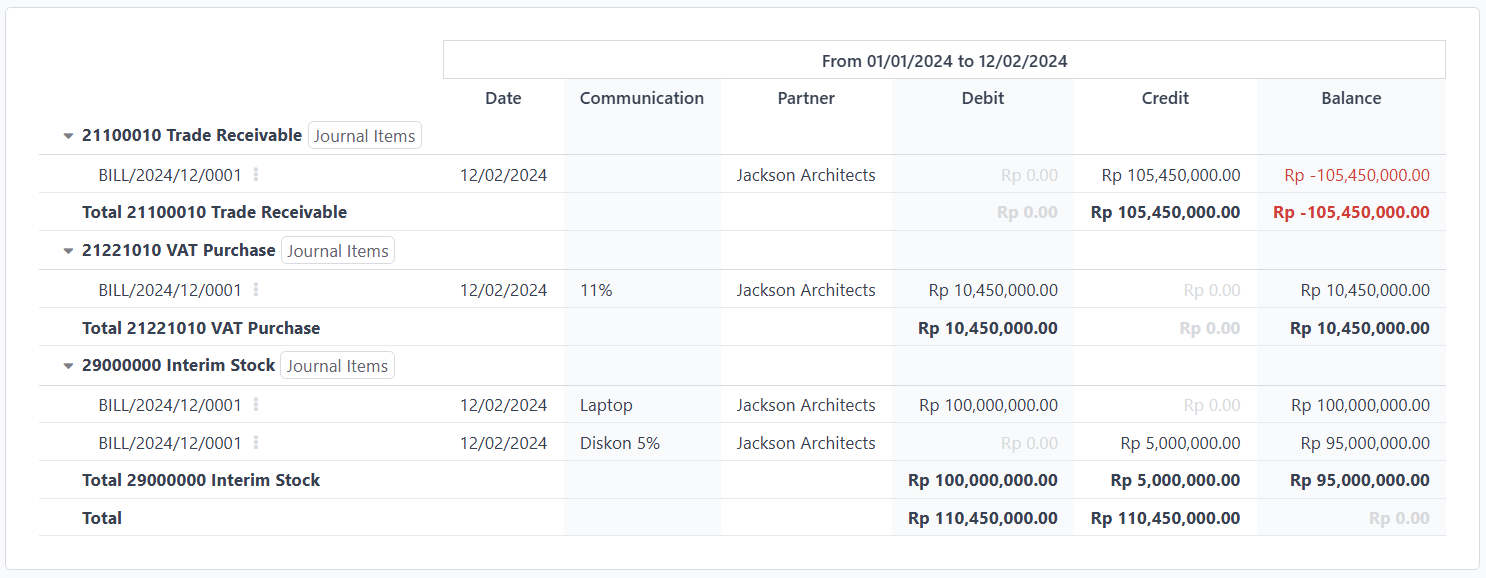The width and height of the screenshot is (1486, 578).
Task: Open kebab menu for Diskon 5% bill line
Action: tap(256, 443)
